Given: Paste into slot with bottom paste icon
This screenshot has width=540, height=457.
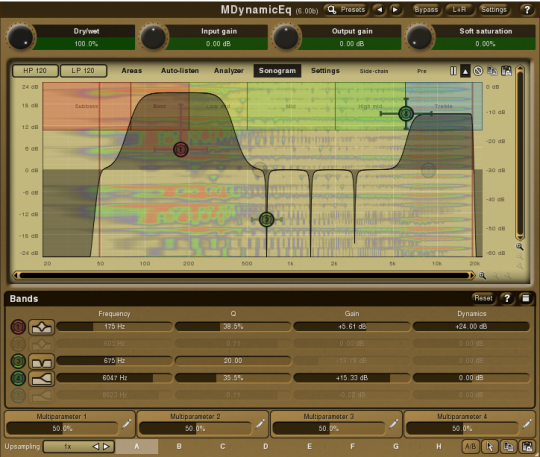Looking at the screenshot, I should coord(527,447).
